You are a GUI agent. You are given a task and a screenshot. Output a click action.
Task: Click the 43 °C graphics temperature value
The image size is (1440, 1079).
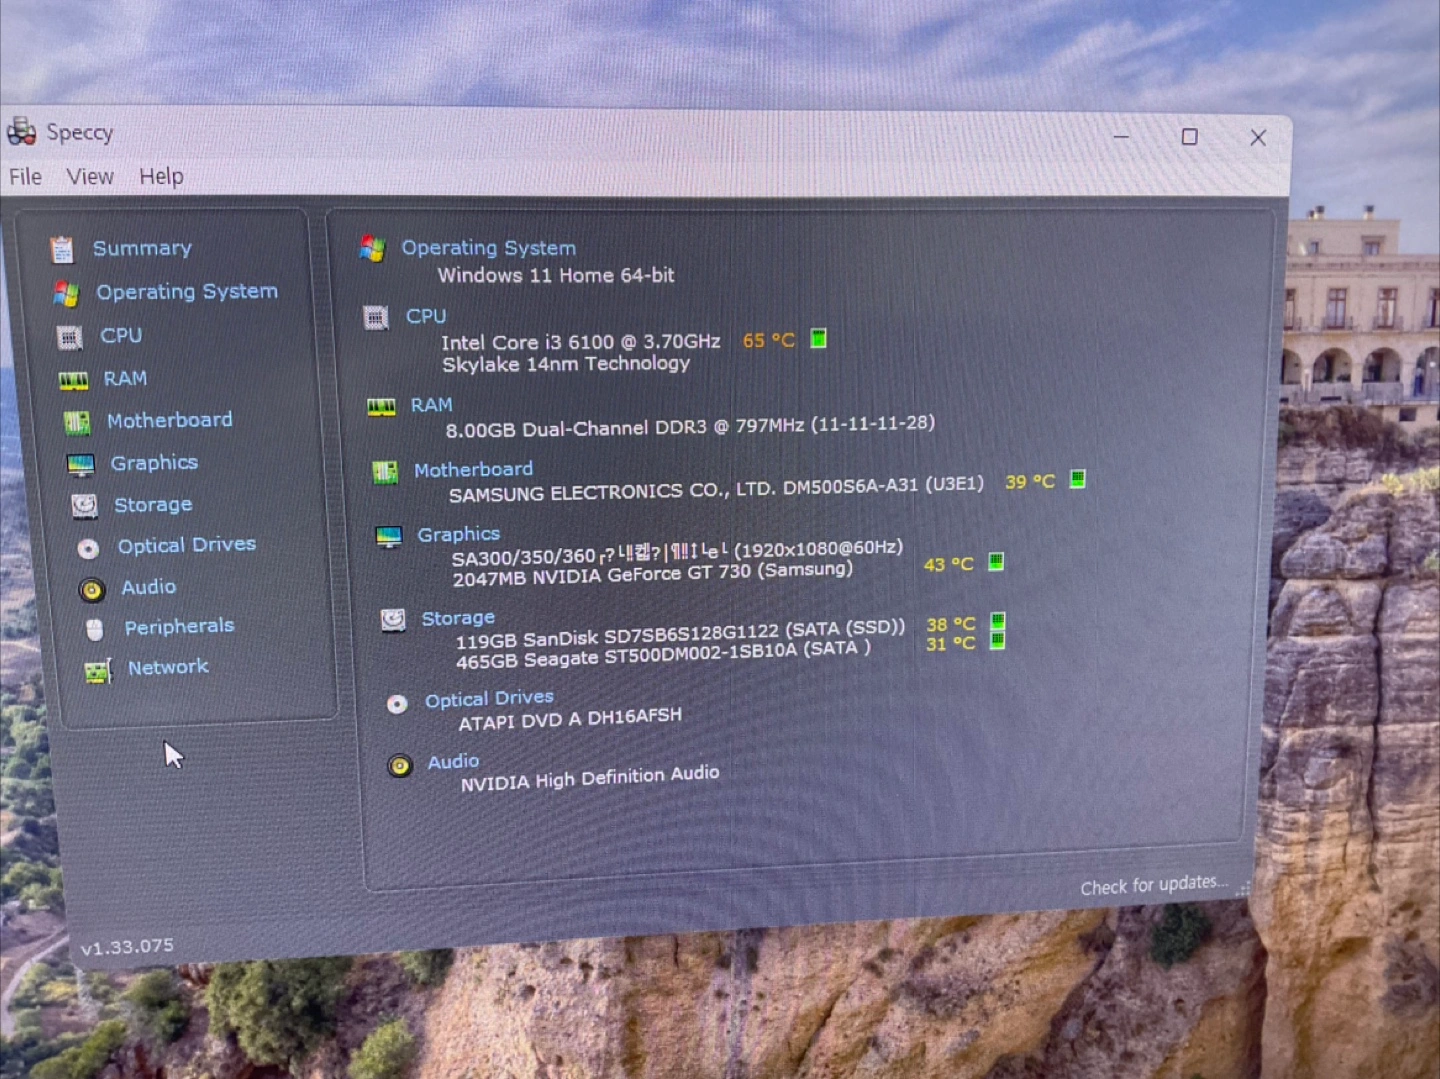(x=948, y=565)
